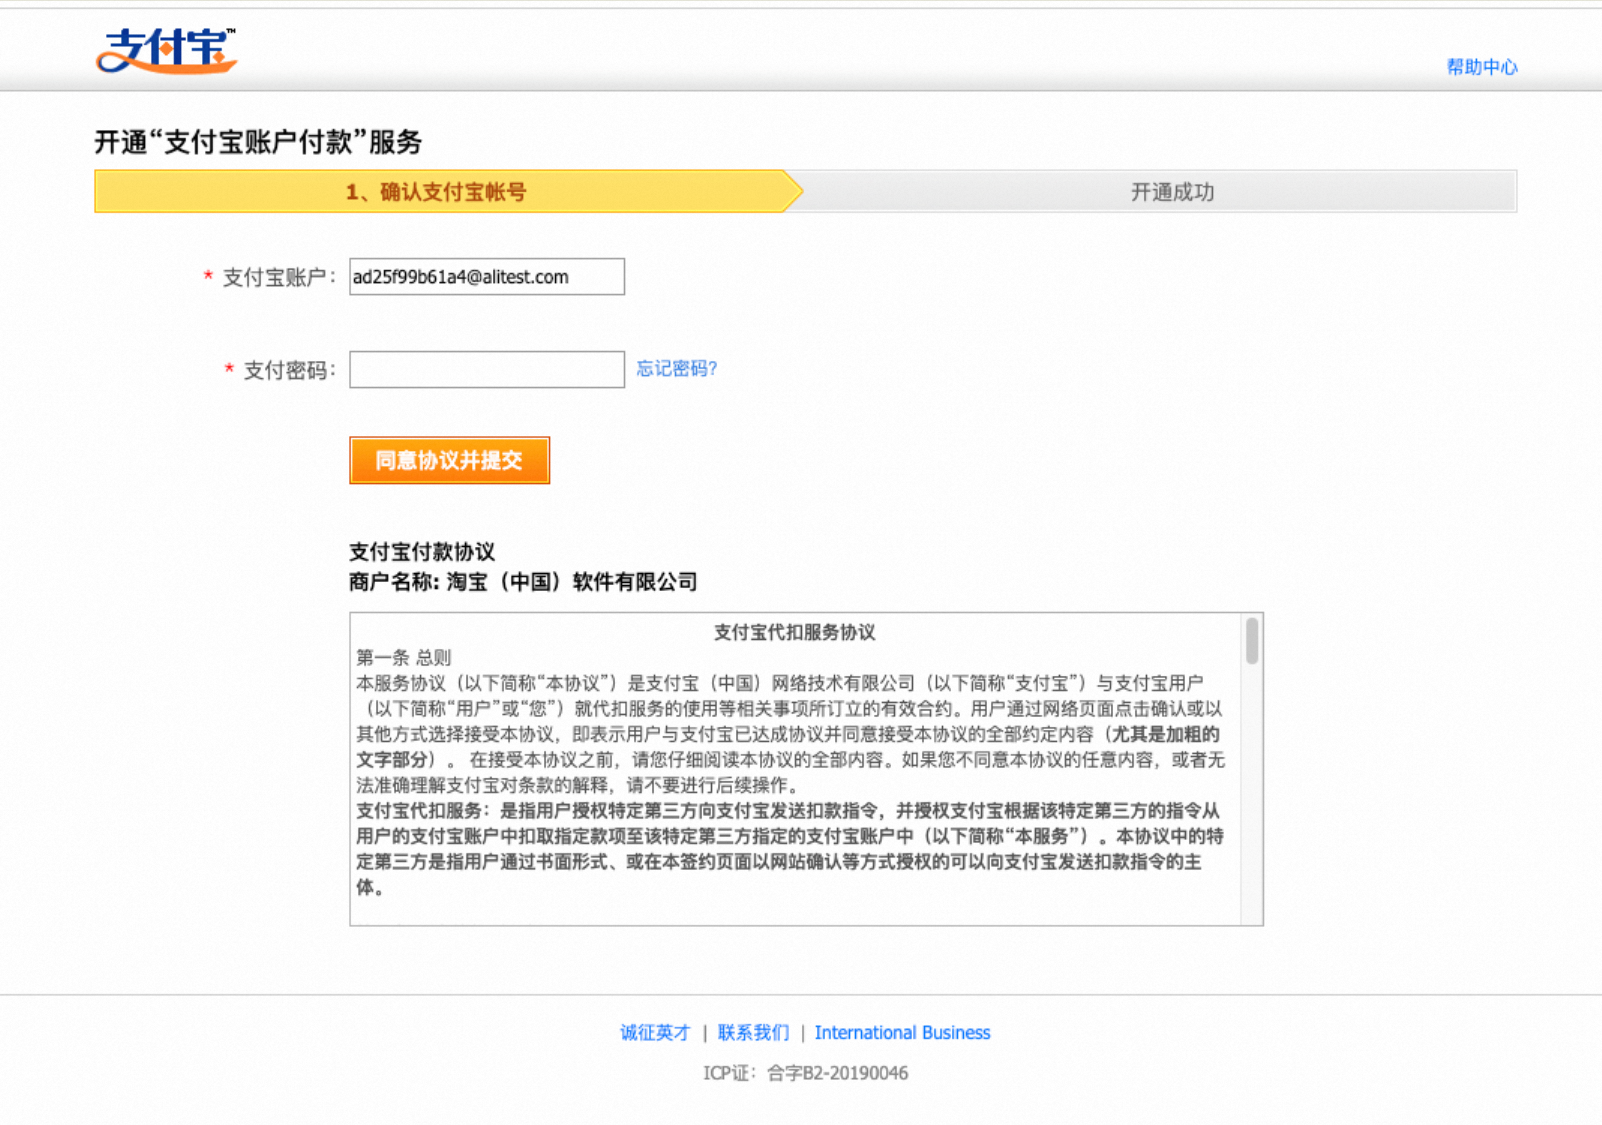Screen dimensions: 1602x1125
Task: Focus the 支付密码 password field
Action: click(x=486, y=369)
